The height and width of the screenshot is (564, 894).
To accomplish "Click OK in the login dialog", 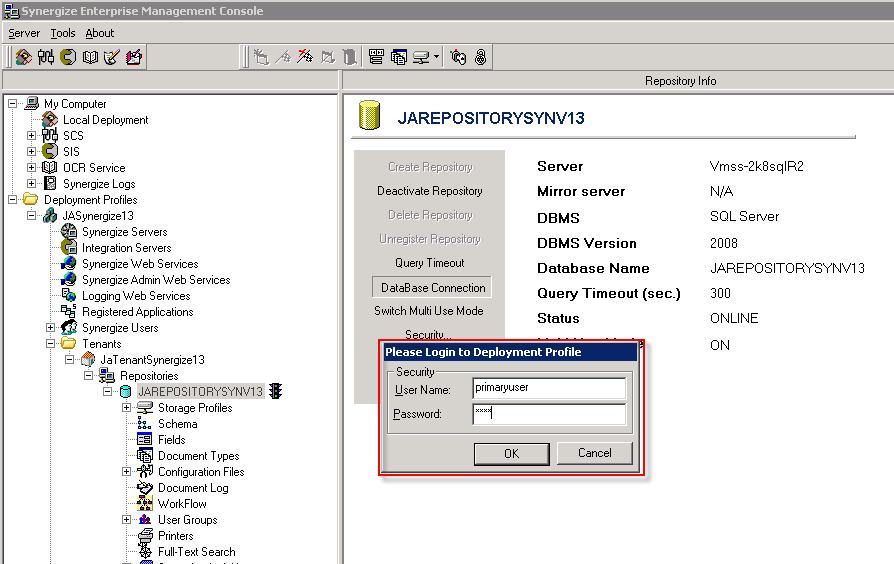I will [511, 454].
